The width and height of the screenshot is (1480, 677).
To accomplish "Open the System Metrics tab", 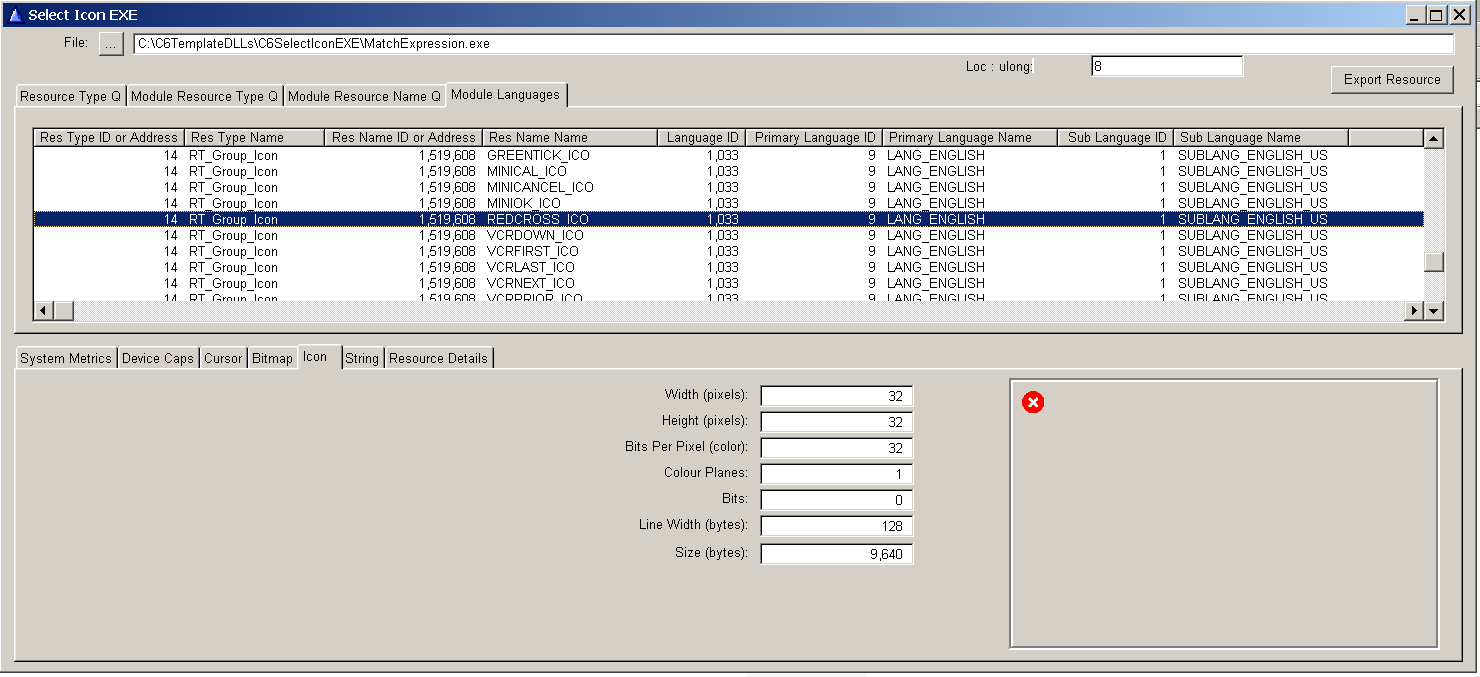I will [66, 358].
